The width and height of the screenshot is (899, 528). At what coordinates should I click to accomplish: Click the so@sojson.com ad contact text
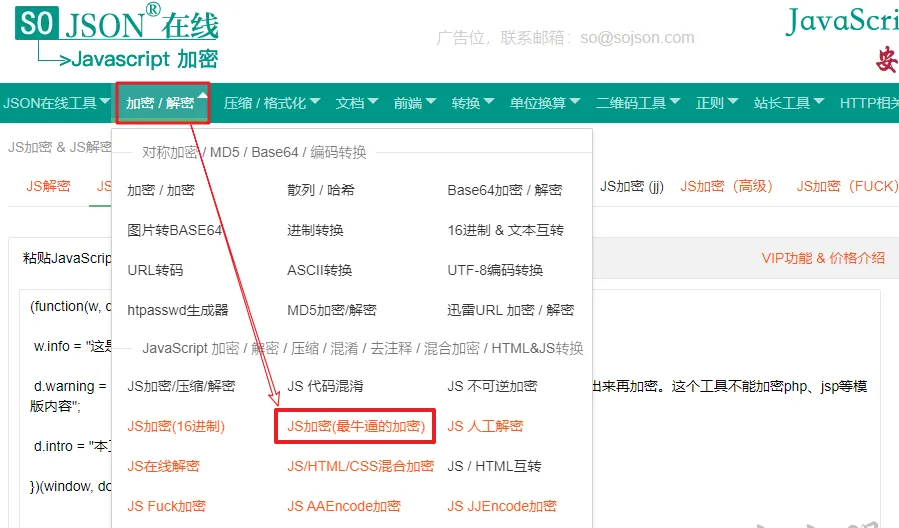637,38
